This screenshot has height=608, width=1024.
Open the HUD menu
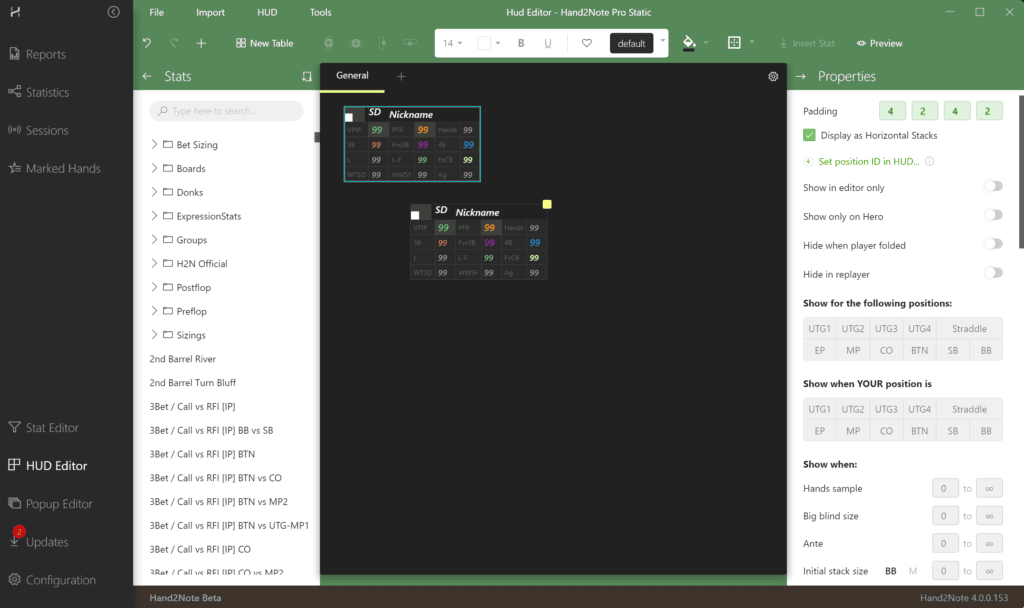[x=267, y=12]
